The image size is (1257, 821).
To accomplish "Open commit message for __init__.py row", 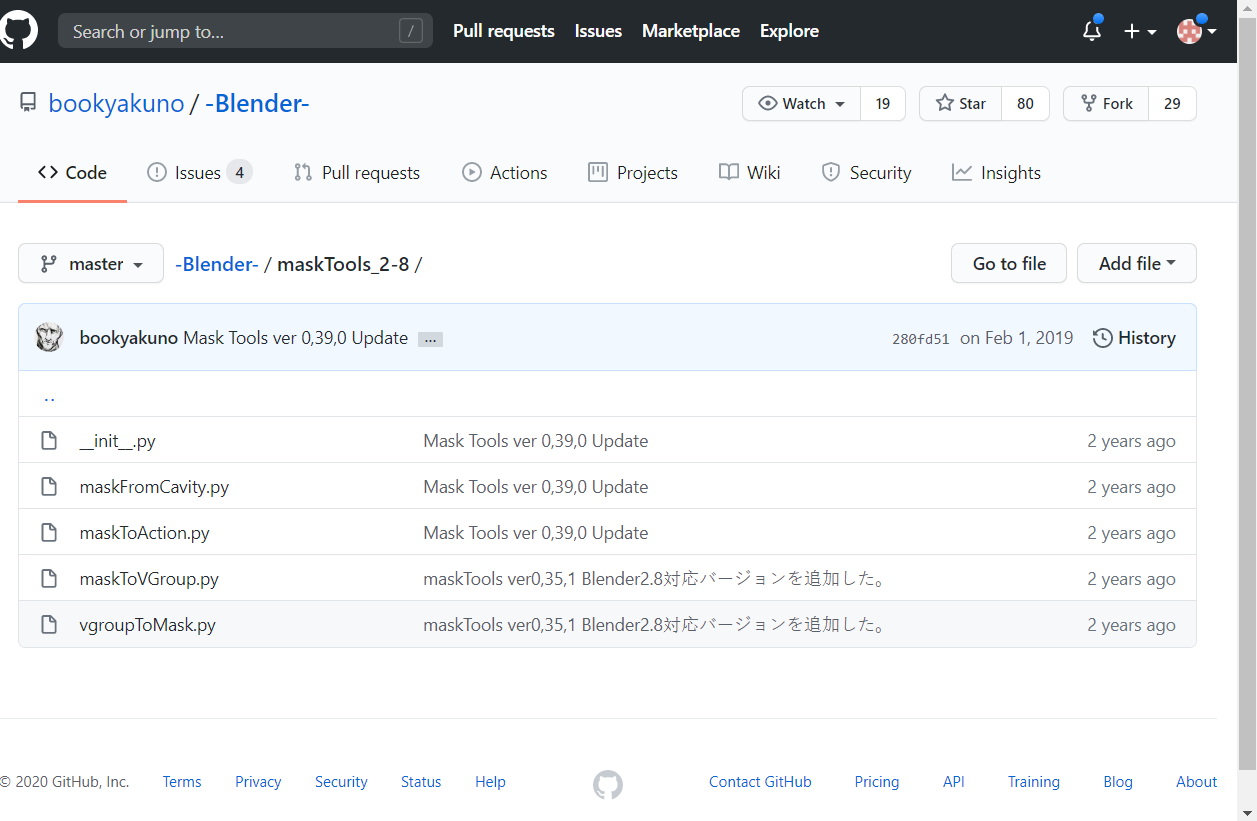I will click(536, 441).
